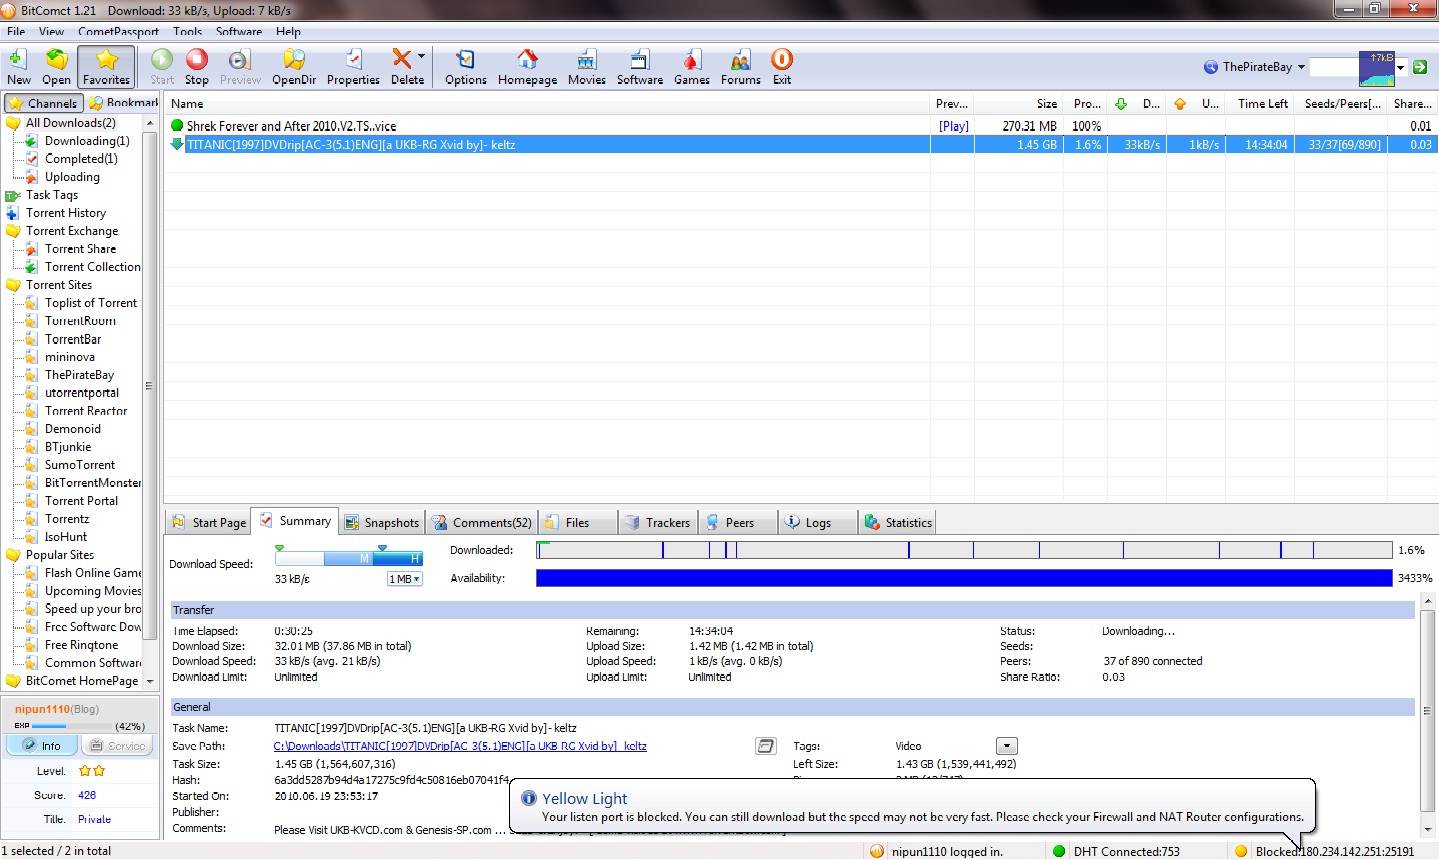Show the Downloading(1) task list
Viewport: 1439px width, 860px height.
pos(87,141)
